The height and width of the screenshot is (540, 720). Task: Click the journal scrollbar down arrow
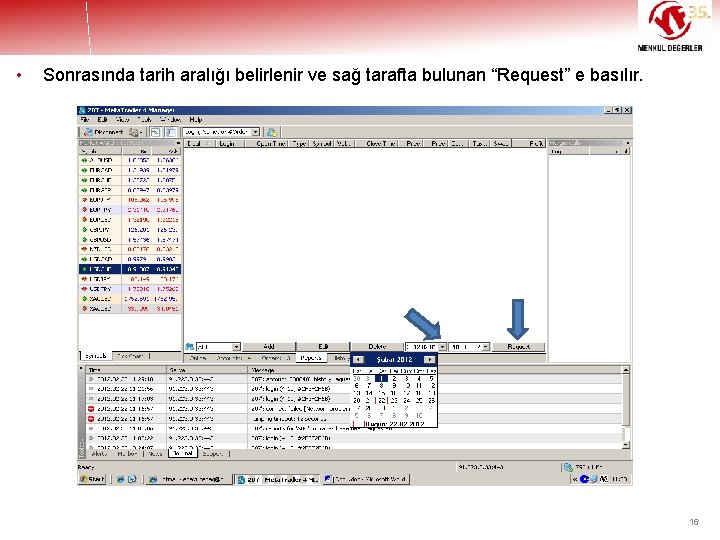[x=625, y=445]
